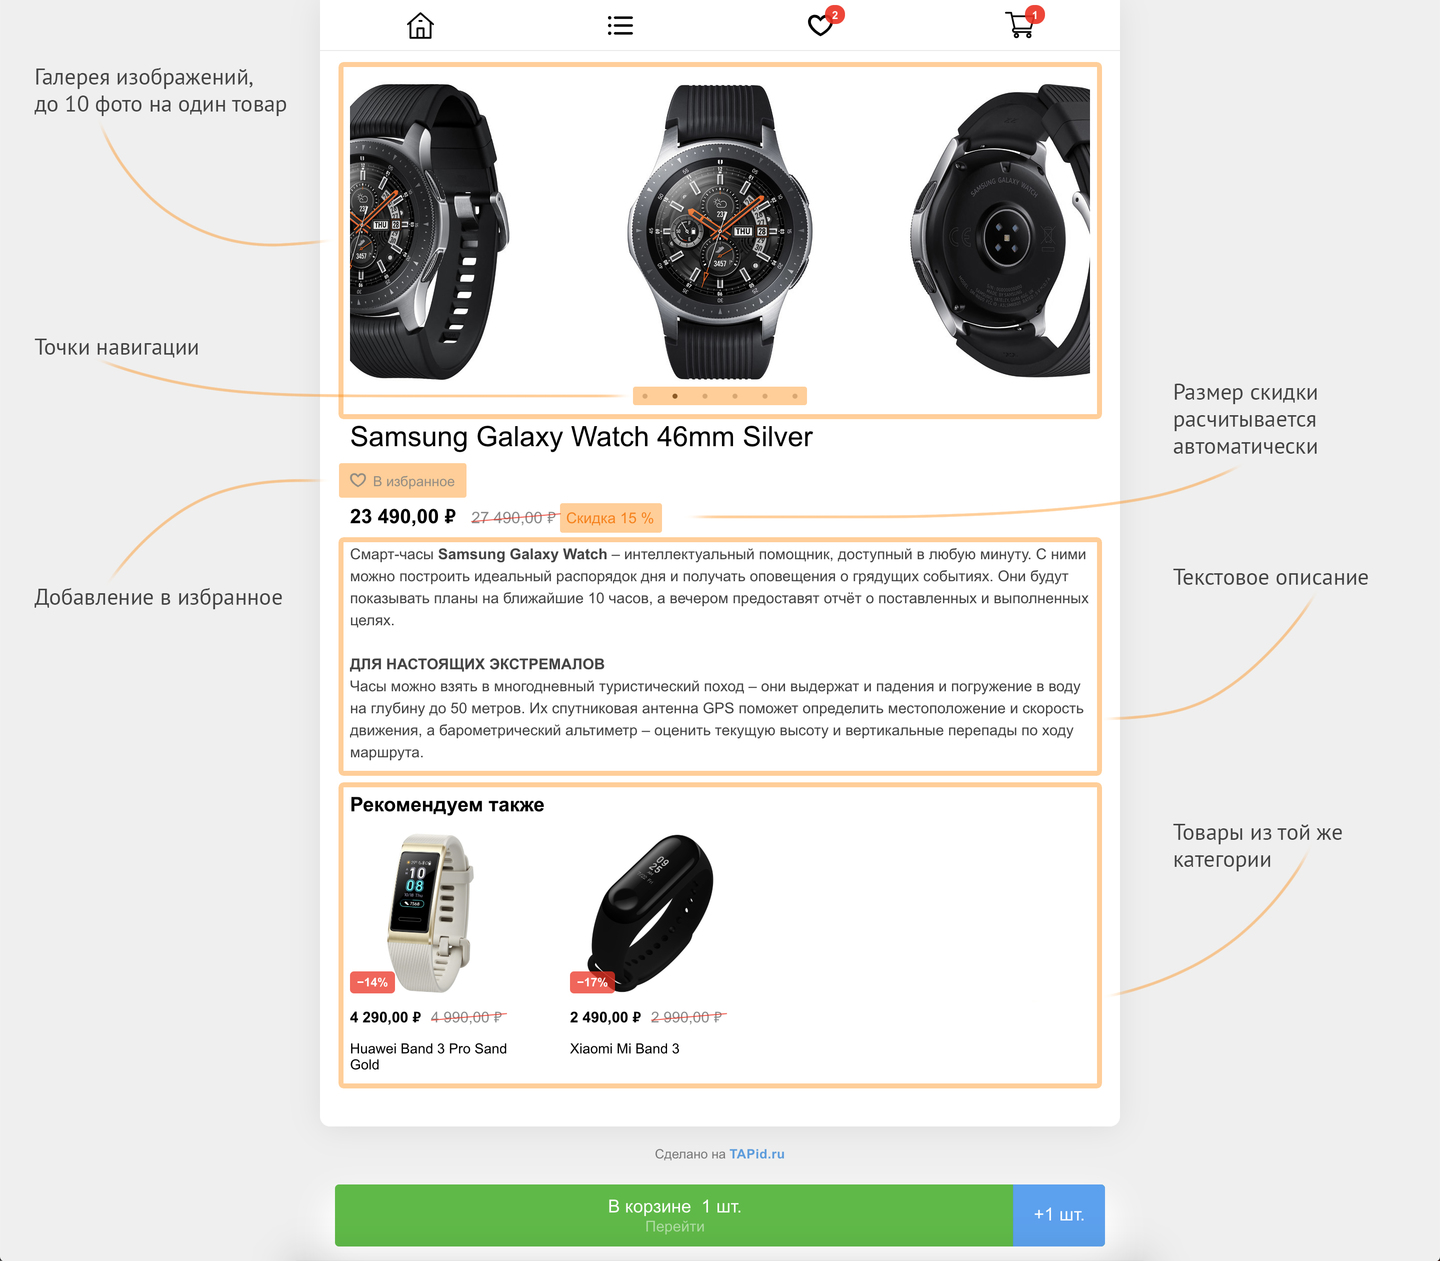Add one more with "+1 шт." button

point(1059,1215)
